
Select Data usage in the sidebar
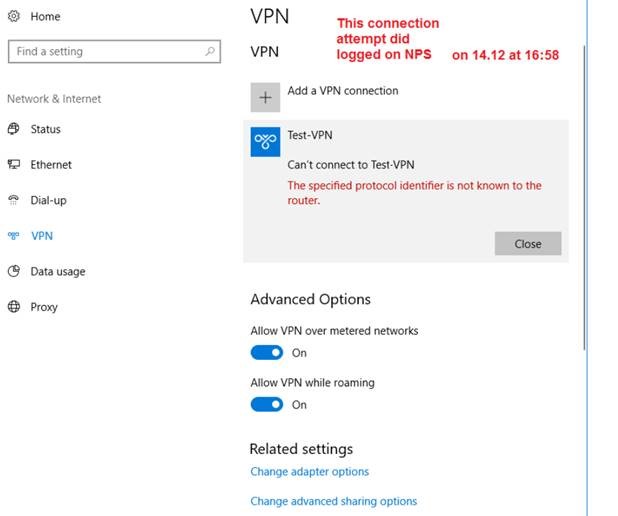(x=58, y=272)
